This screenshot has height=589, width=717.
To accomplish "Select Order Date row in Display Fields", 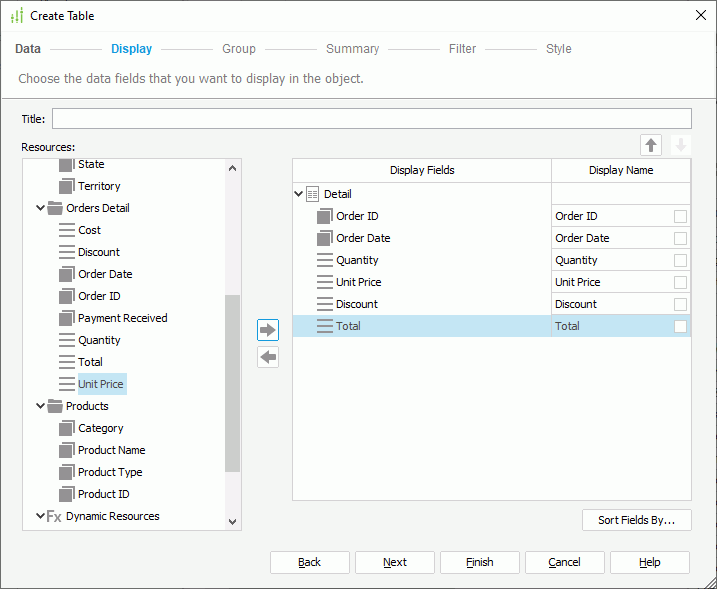I will (x=422, y=238).
